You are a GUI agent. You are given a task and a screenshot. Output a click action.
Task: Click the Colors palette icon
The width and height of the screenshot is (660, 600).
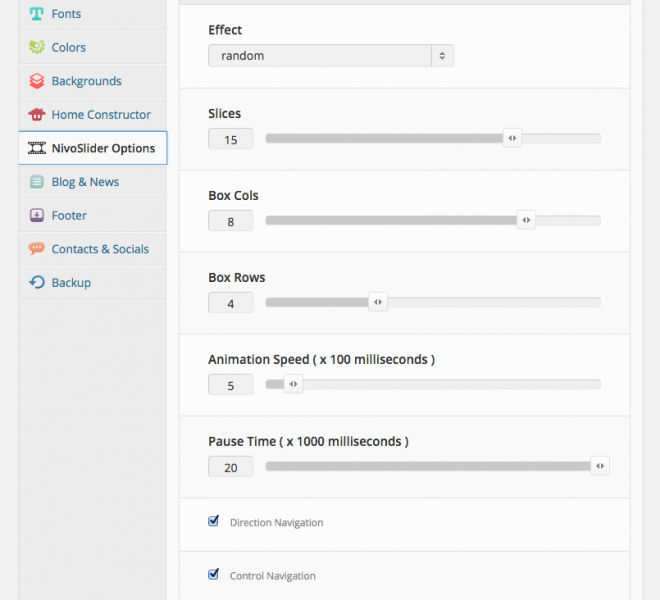(37, 47)
